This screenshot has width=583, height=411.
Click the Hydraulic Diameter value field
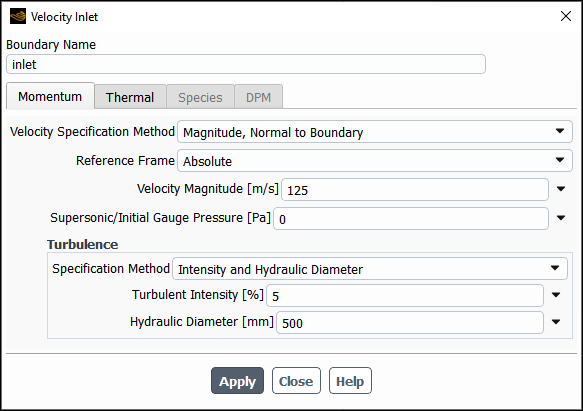[410, 322]
